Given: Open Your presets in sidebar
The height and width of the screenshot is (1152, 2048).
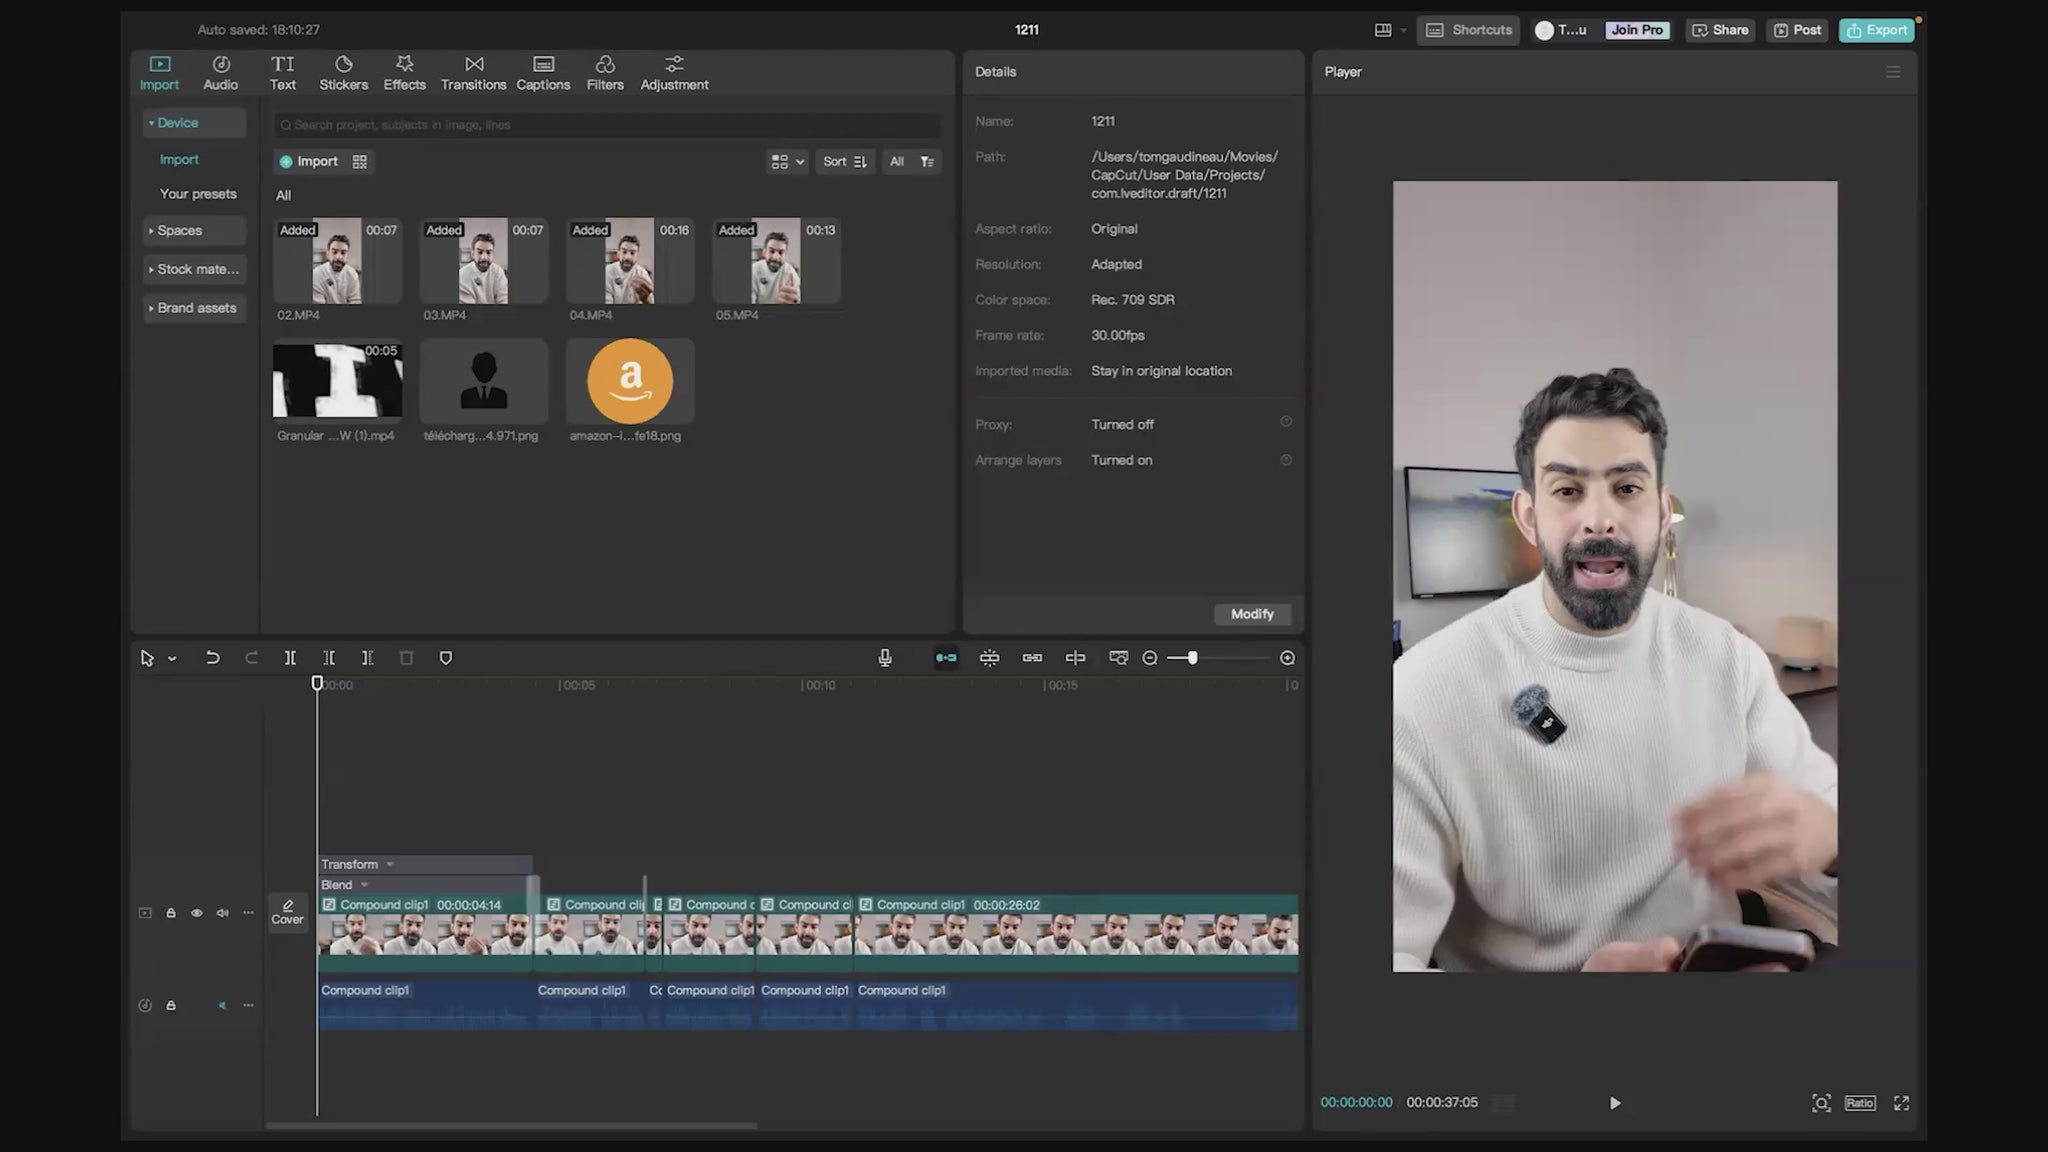Looking at the screenshot, I should 198,194.
